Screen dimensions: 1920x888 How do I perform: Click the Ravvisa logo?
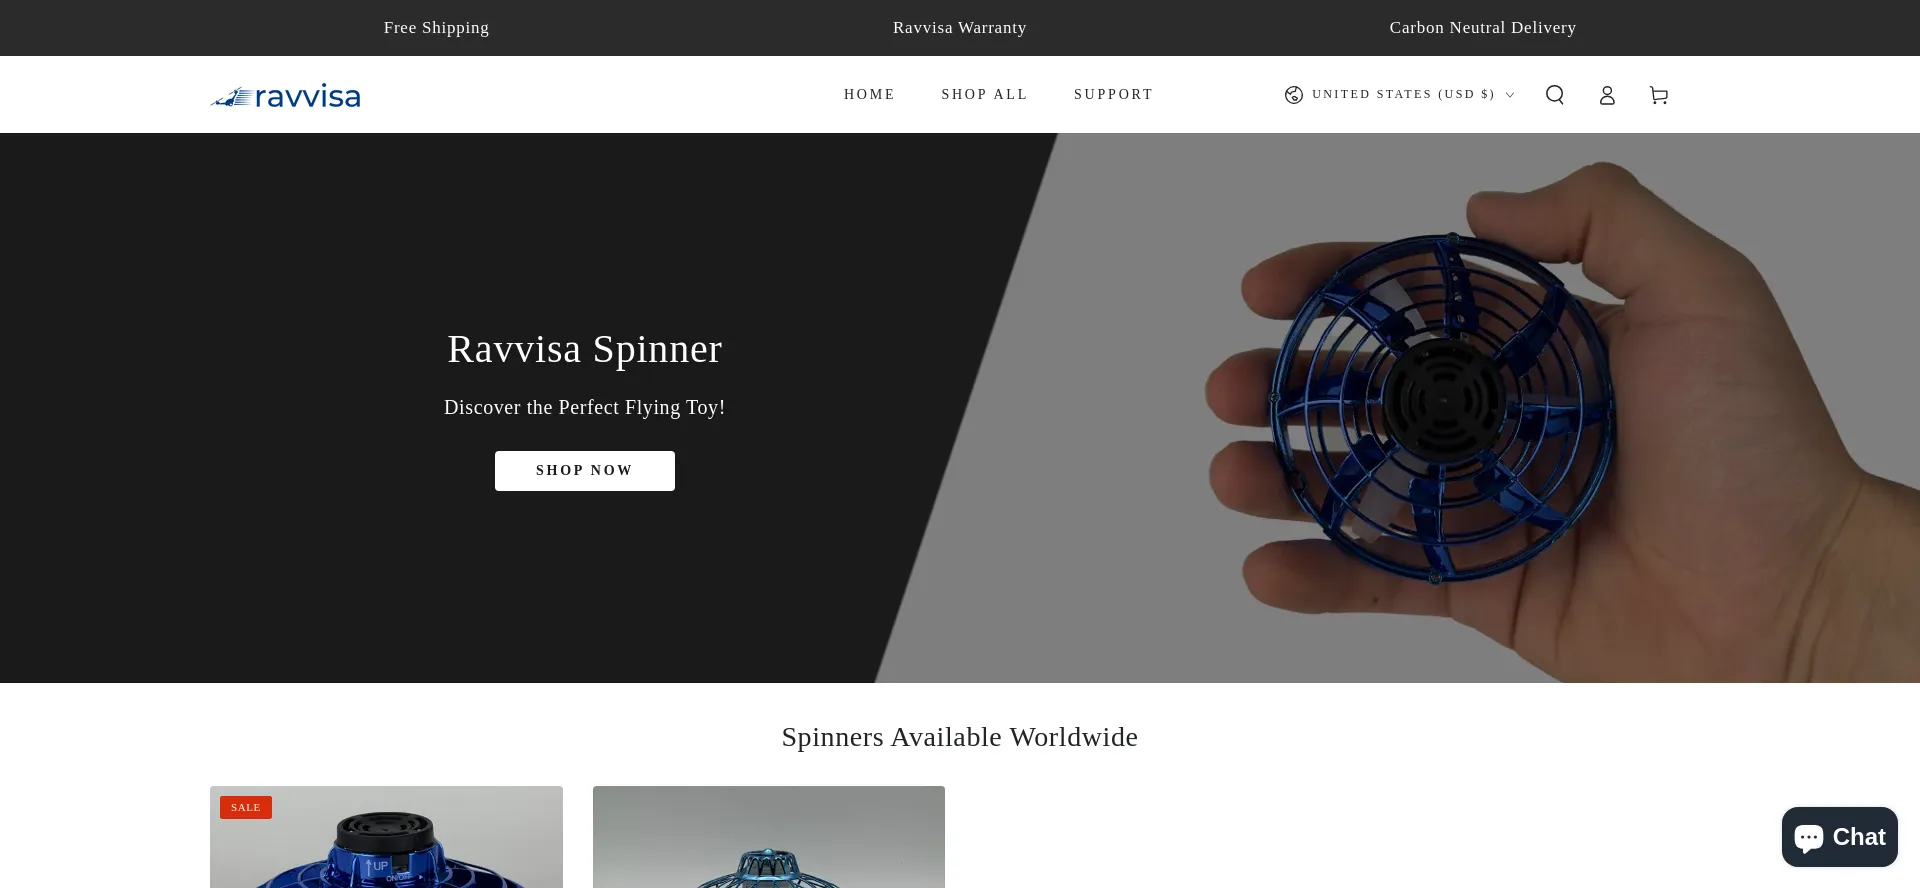pos(285,96)
